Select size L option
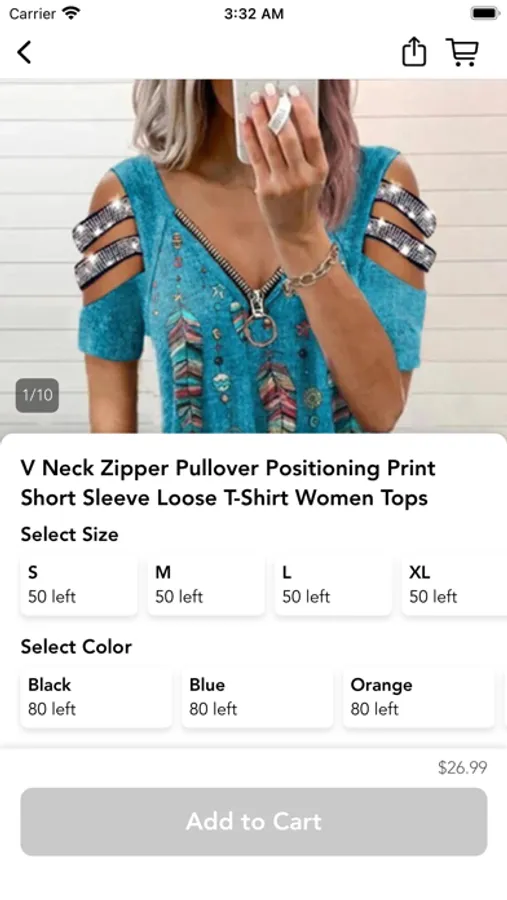This screenshot has width=507, height=900. [x=333, y=584]
